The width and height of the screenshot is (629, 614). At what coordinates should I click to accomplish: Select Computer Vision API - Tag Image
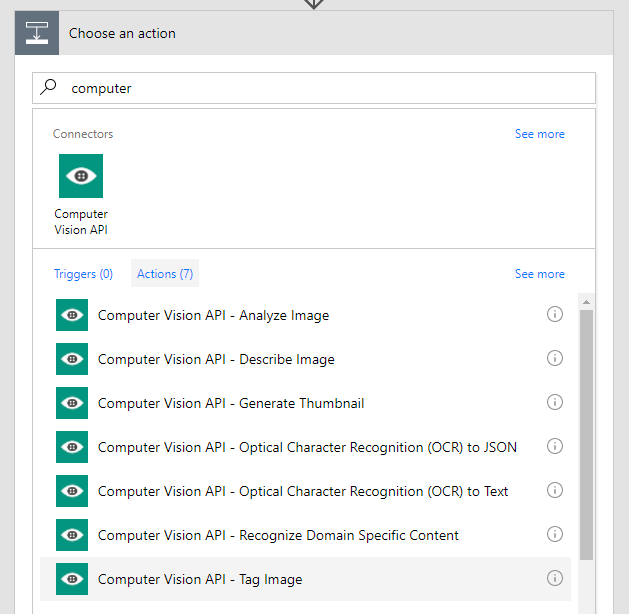(x=305, y=579)
